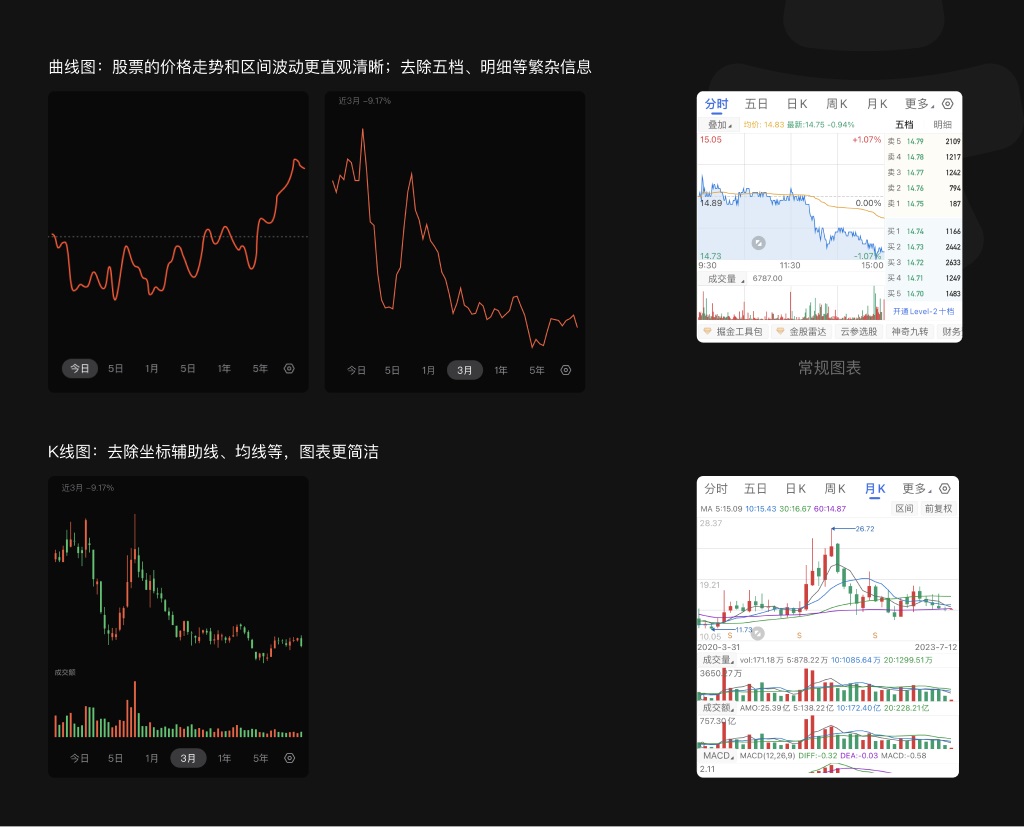Click the 近3月 -9.17% label above curve chart
The image size is (1024, 827).
click(x=364, y=101)
